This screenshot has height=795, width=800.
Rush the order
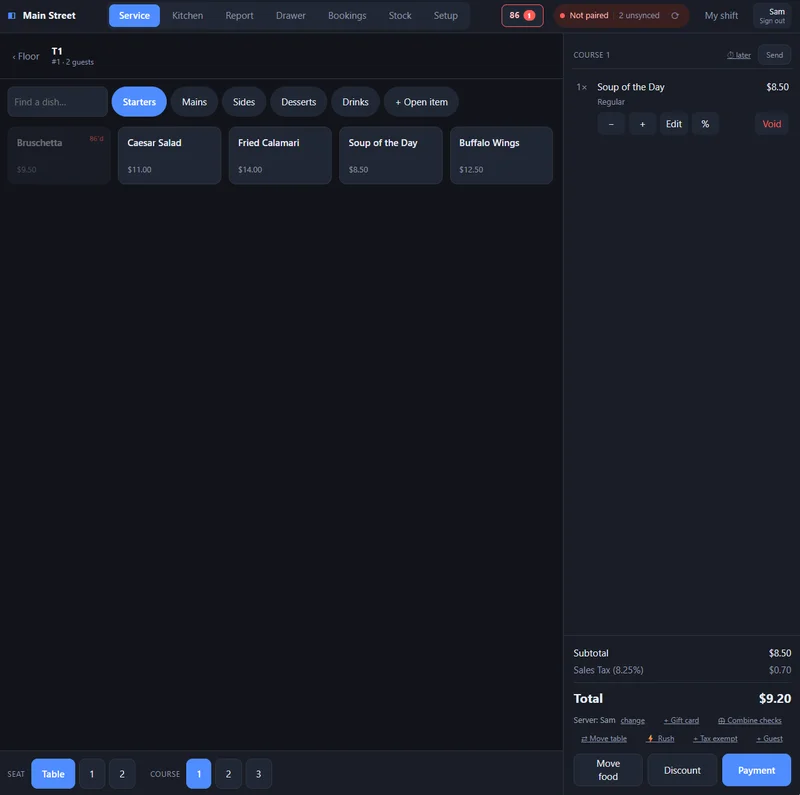(x=661, y=739)
